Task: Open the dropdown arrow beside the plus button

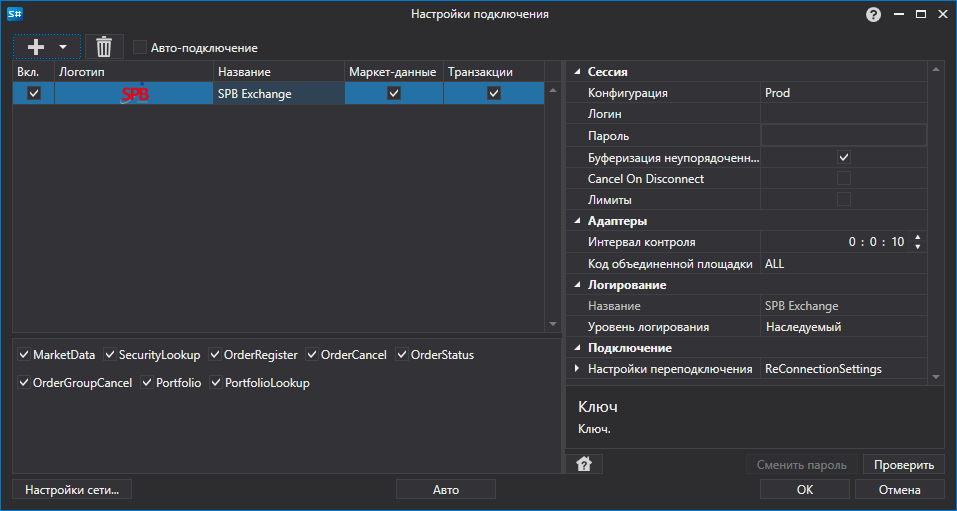Action: pos(63,47)
